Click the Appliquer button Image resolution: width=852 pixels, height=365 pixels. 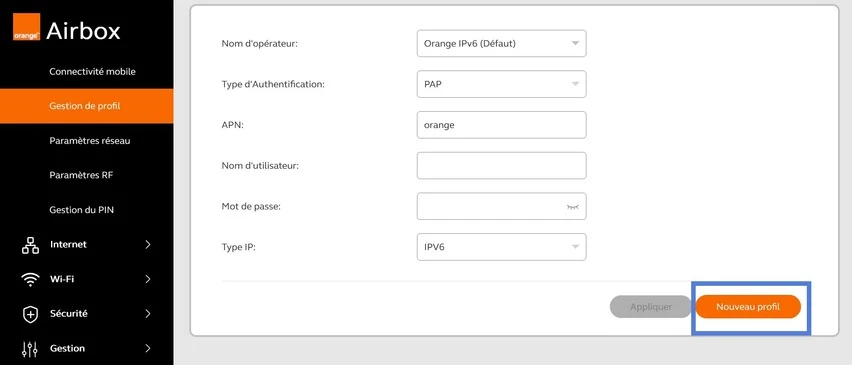(650, 307)
